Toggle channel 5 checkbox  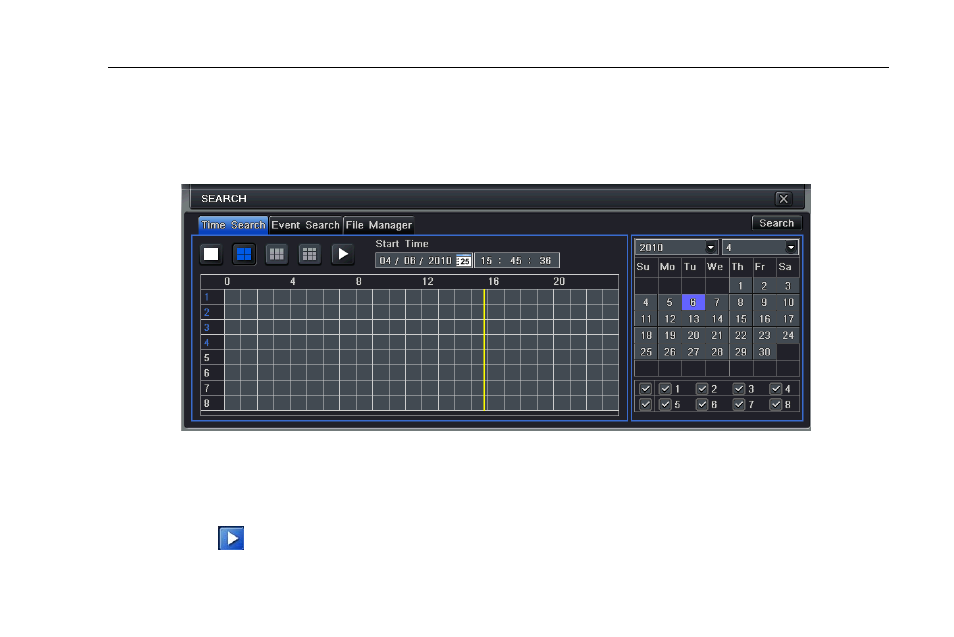pos(665,404)
